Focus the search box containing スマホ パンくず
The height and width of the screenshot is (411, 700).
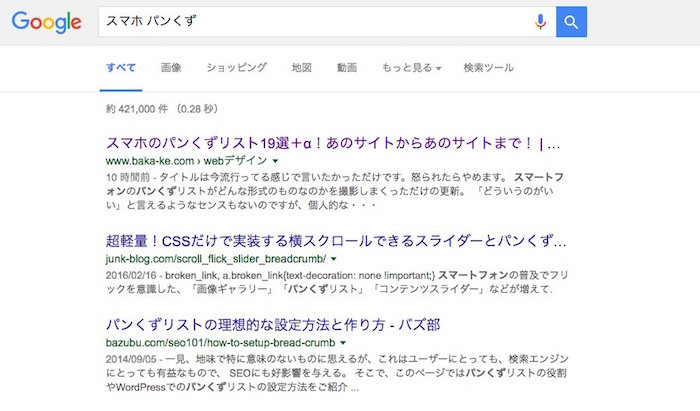pyautogui.click(x=310, y=22)
